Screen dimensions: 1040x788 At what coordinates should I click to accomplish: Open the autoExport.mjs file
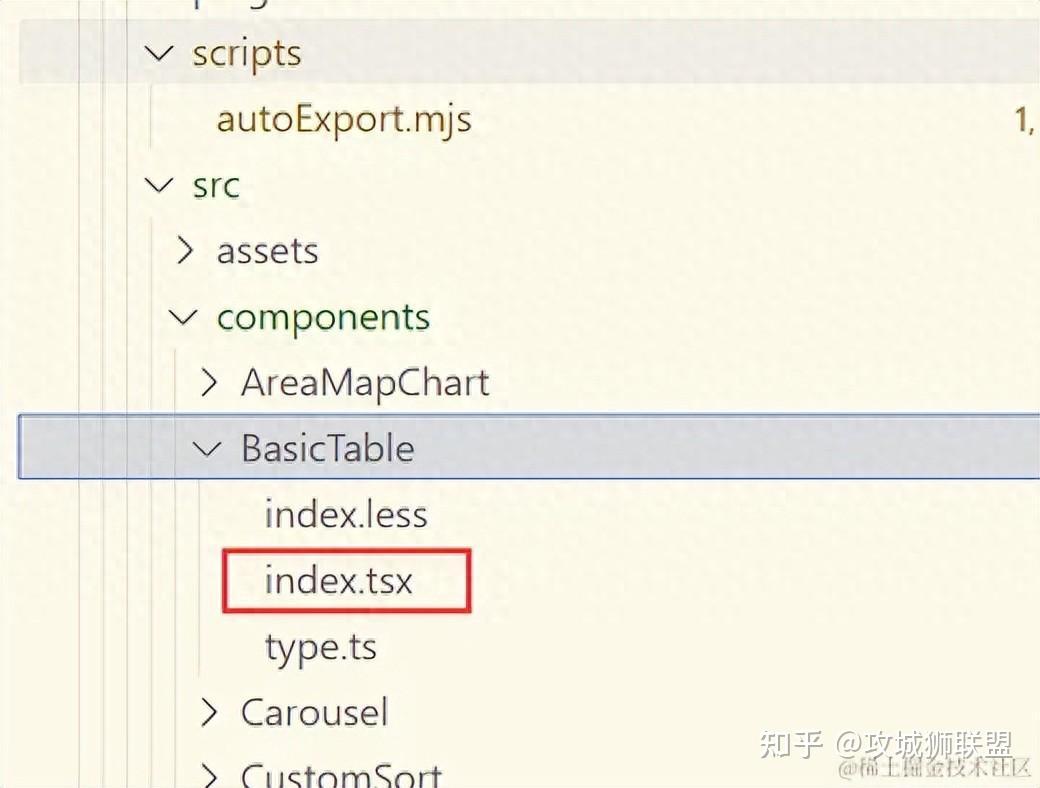click(x=344, y=120)
